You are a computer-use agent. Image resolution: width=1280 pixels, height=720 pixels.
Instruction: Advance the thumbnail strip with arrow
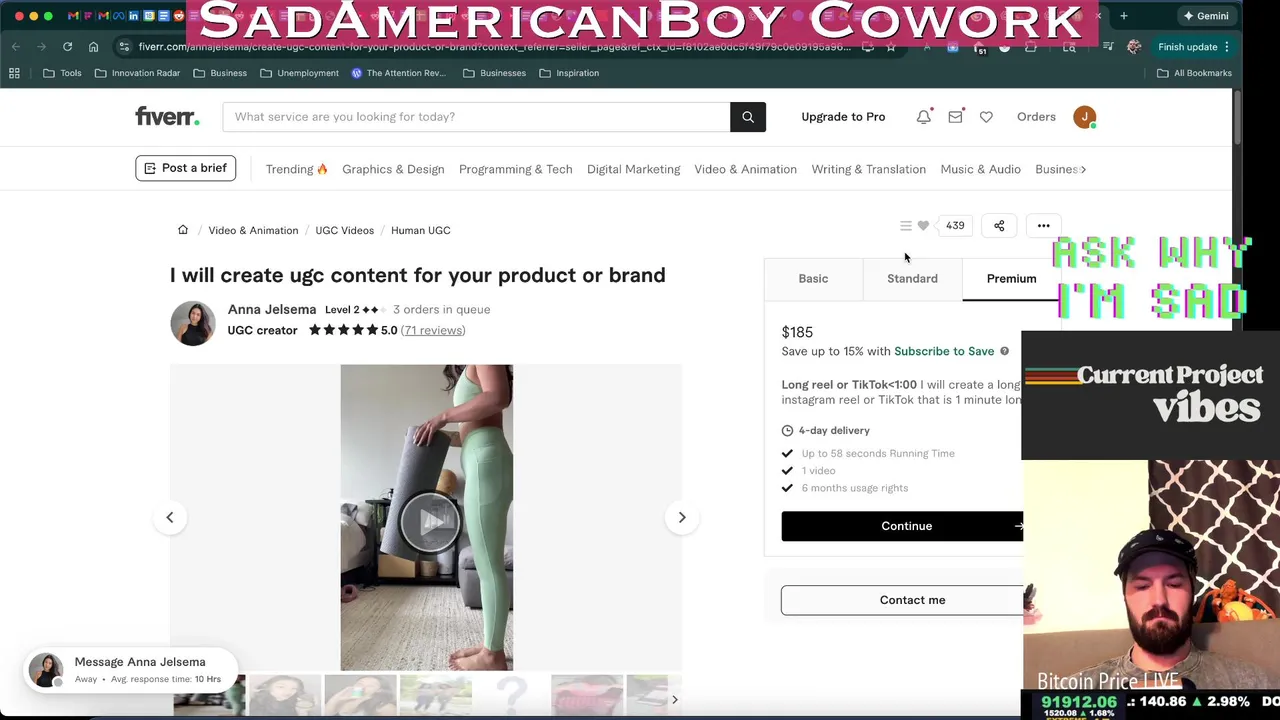674,699
